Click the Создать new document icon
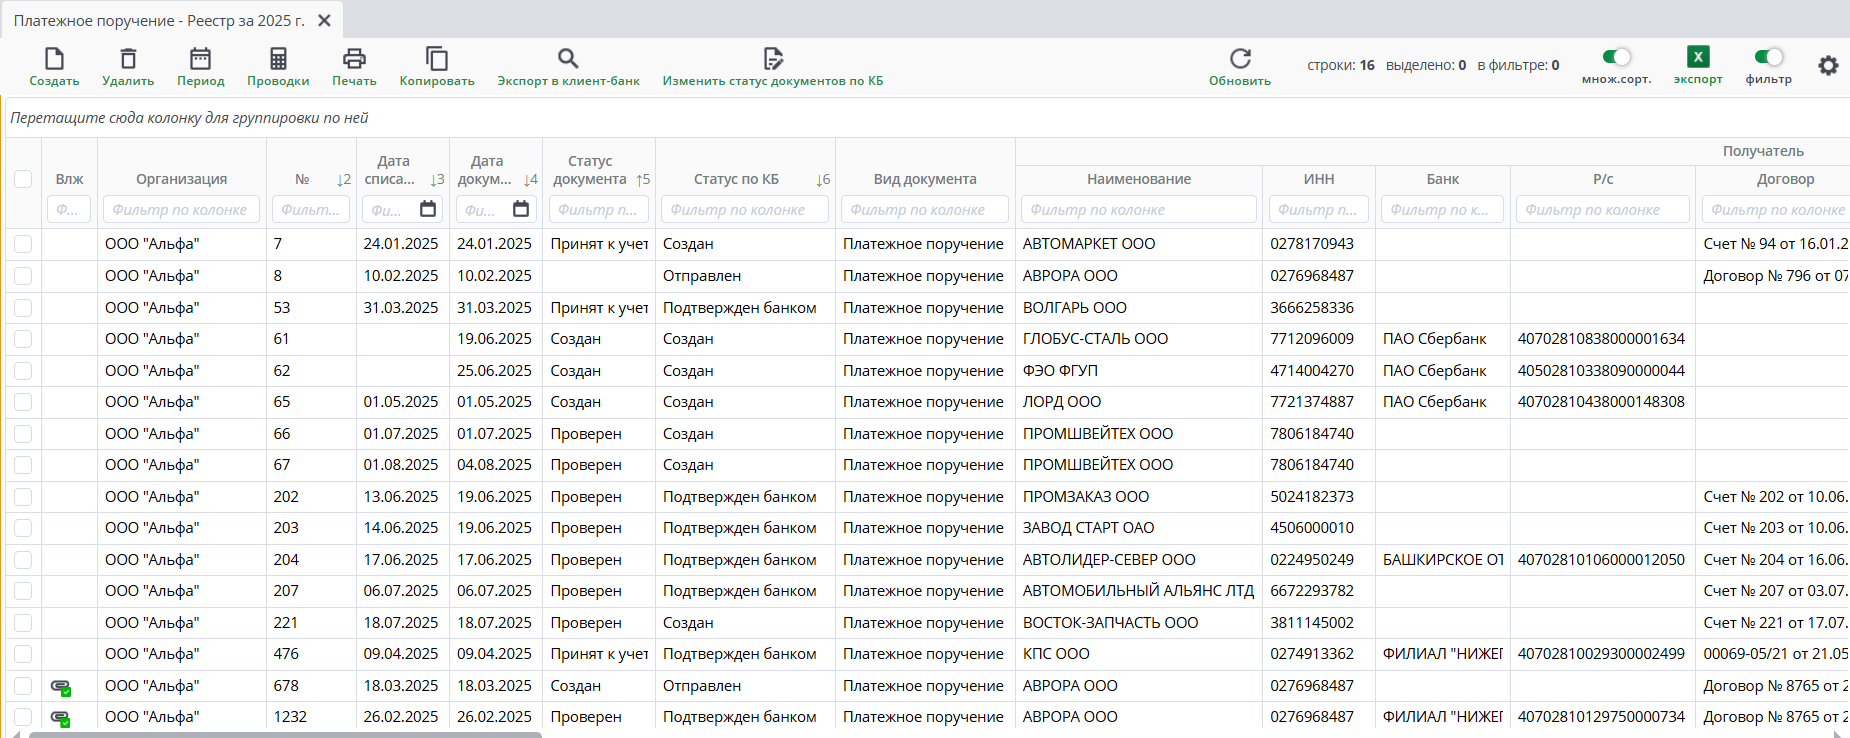Image resolution: width=1850 pixels, height=738 pixels. [x=54, y=59]
